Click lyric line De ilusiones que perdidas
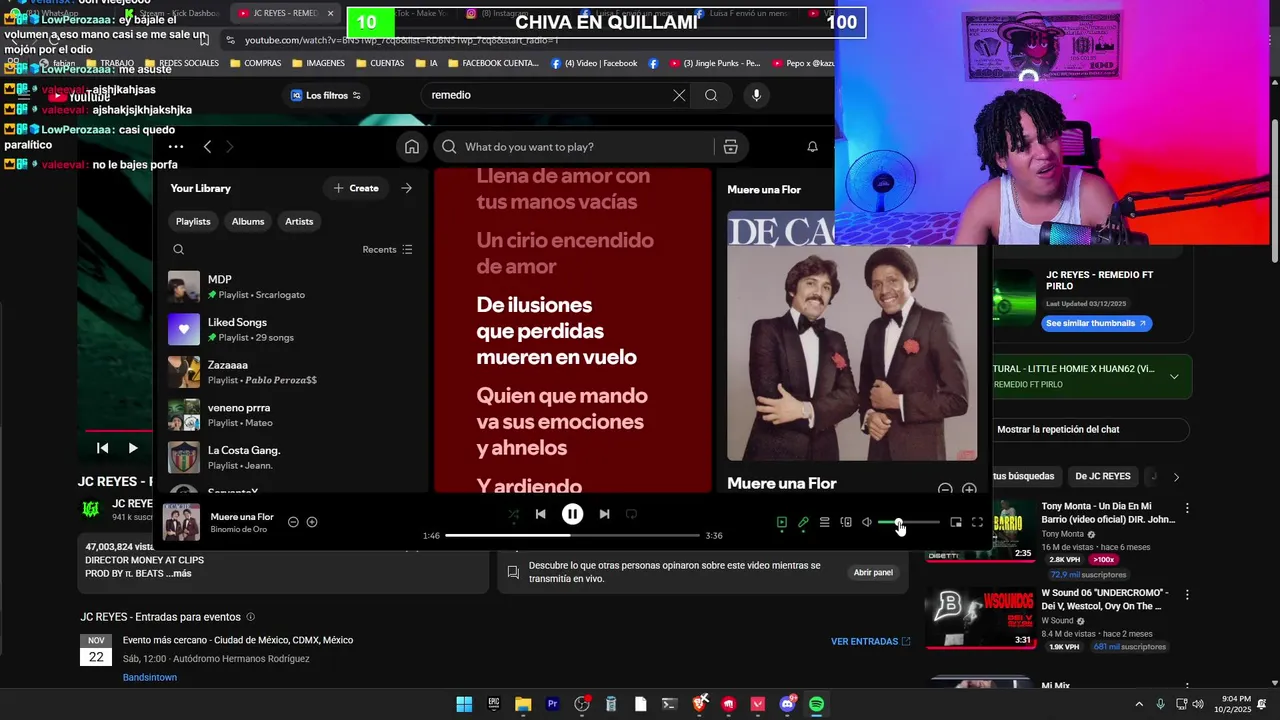The height and width of the screenshot is (720, 1280). point(556,331)
